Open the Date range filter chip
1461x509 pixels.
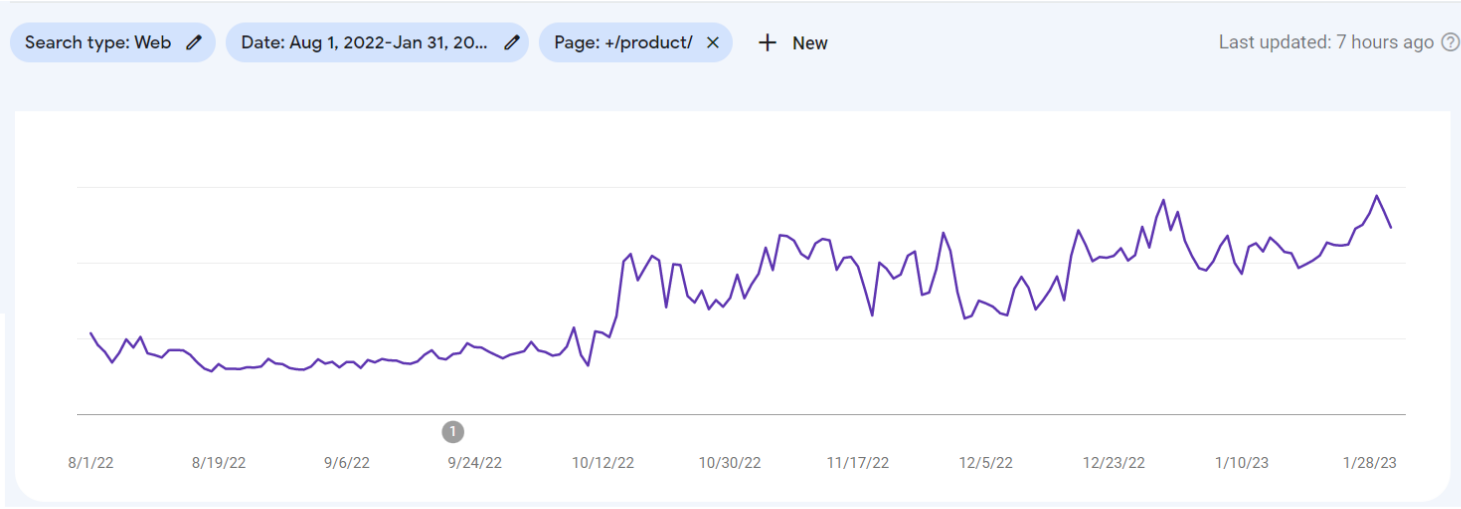tap(377, 43)
